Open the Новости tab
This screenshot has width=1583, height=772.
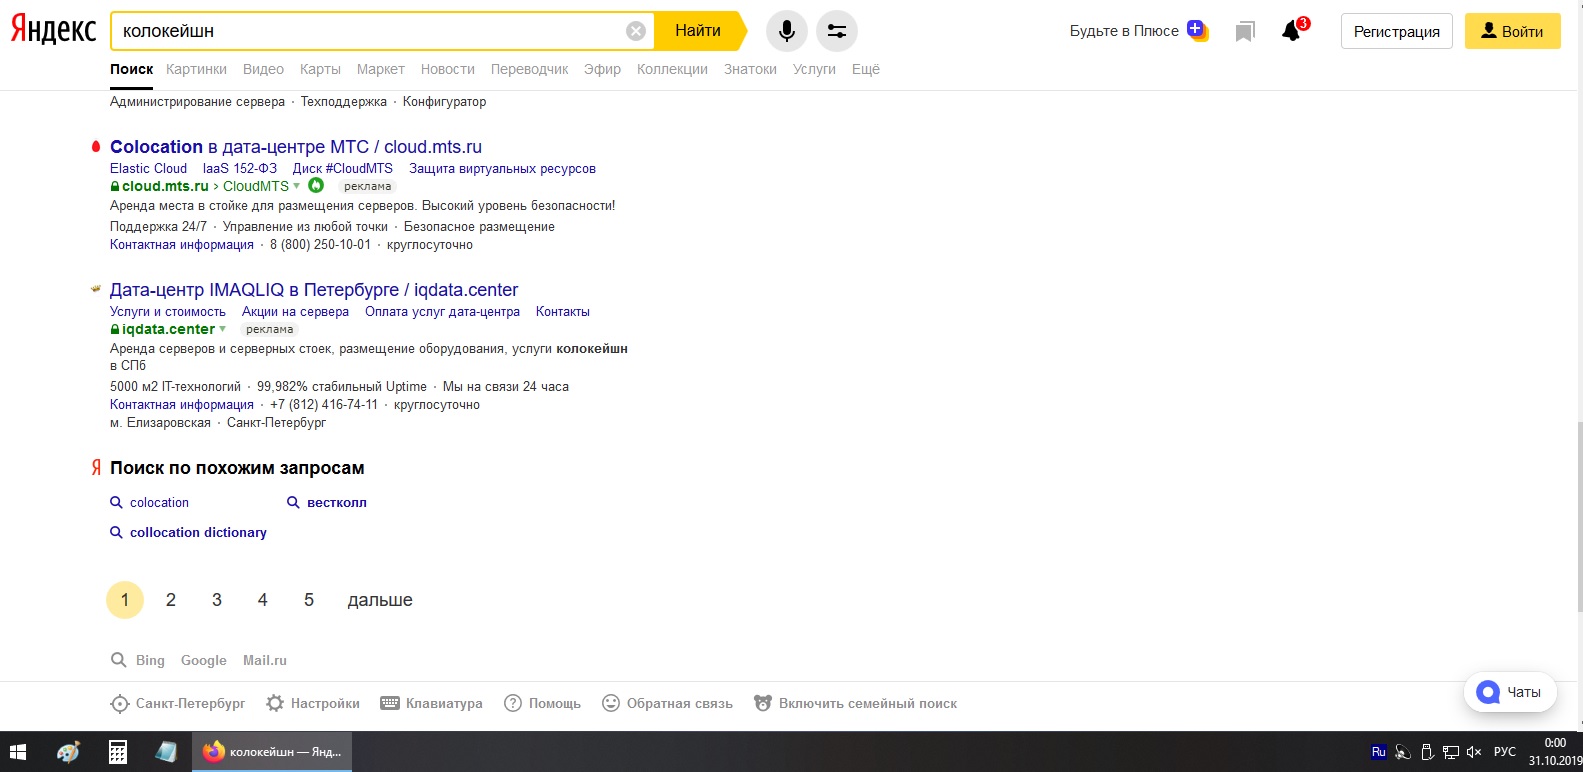[x=448, y=69]
